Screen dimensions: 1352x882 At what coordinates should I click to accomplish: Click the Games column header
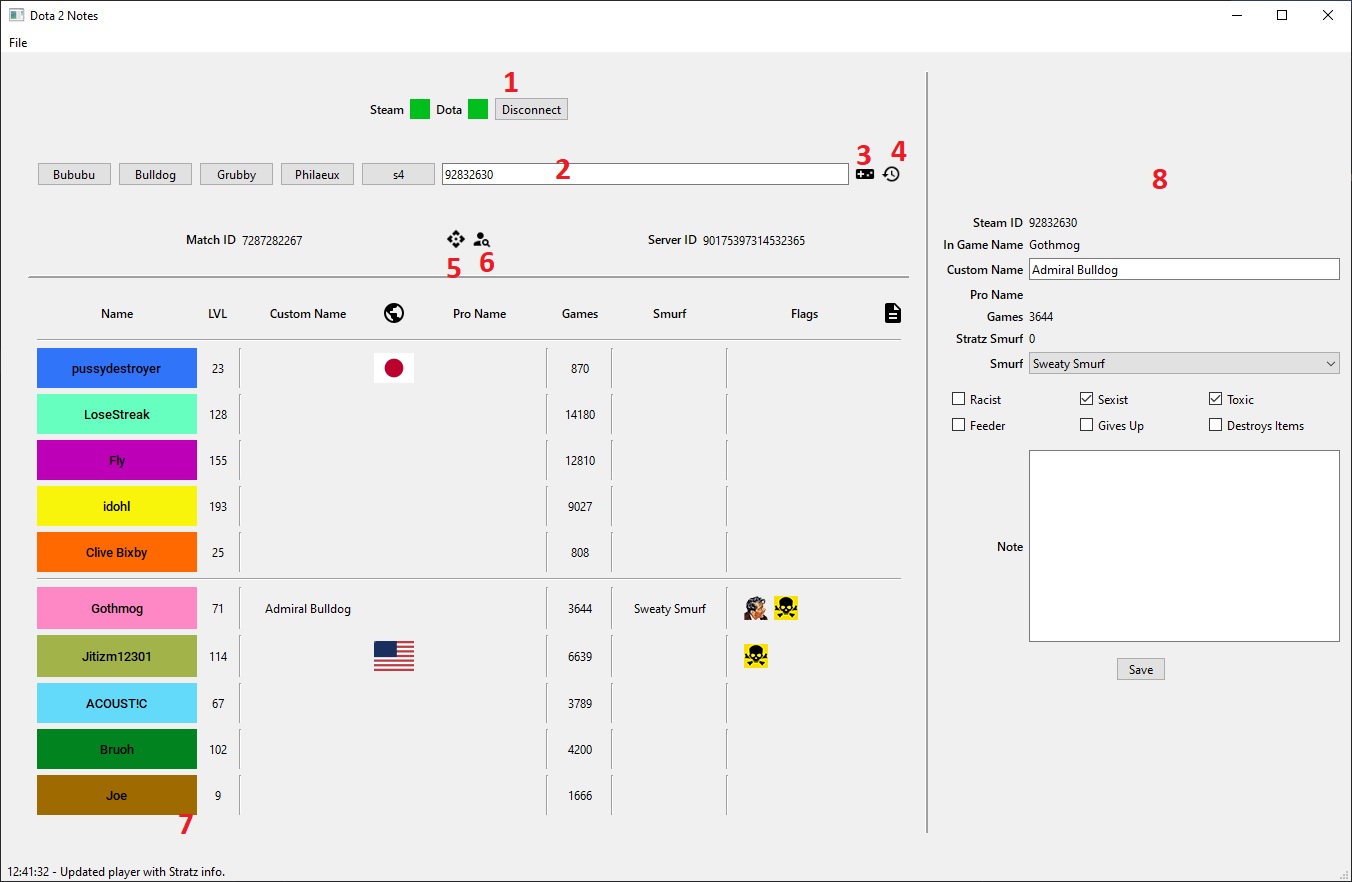click(580, 313)
